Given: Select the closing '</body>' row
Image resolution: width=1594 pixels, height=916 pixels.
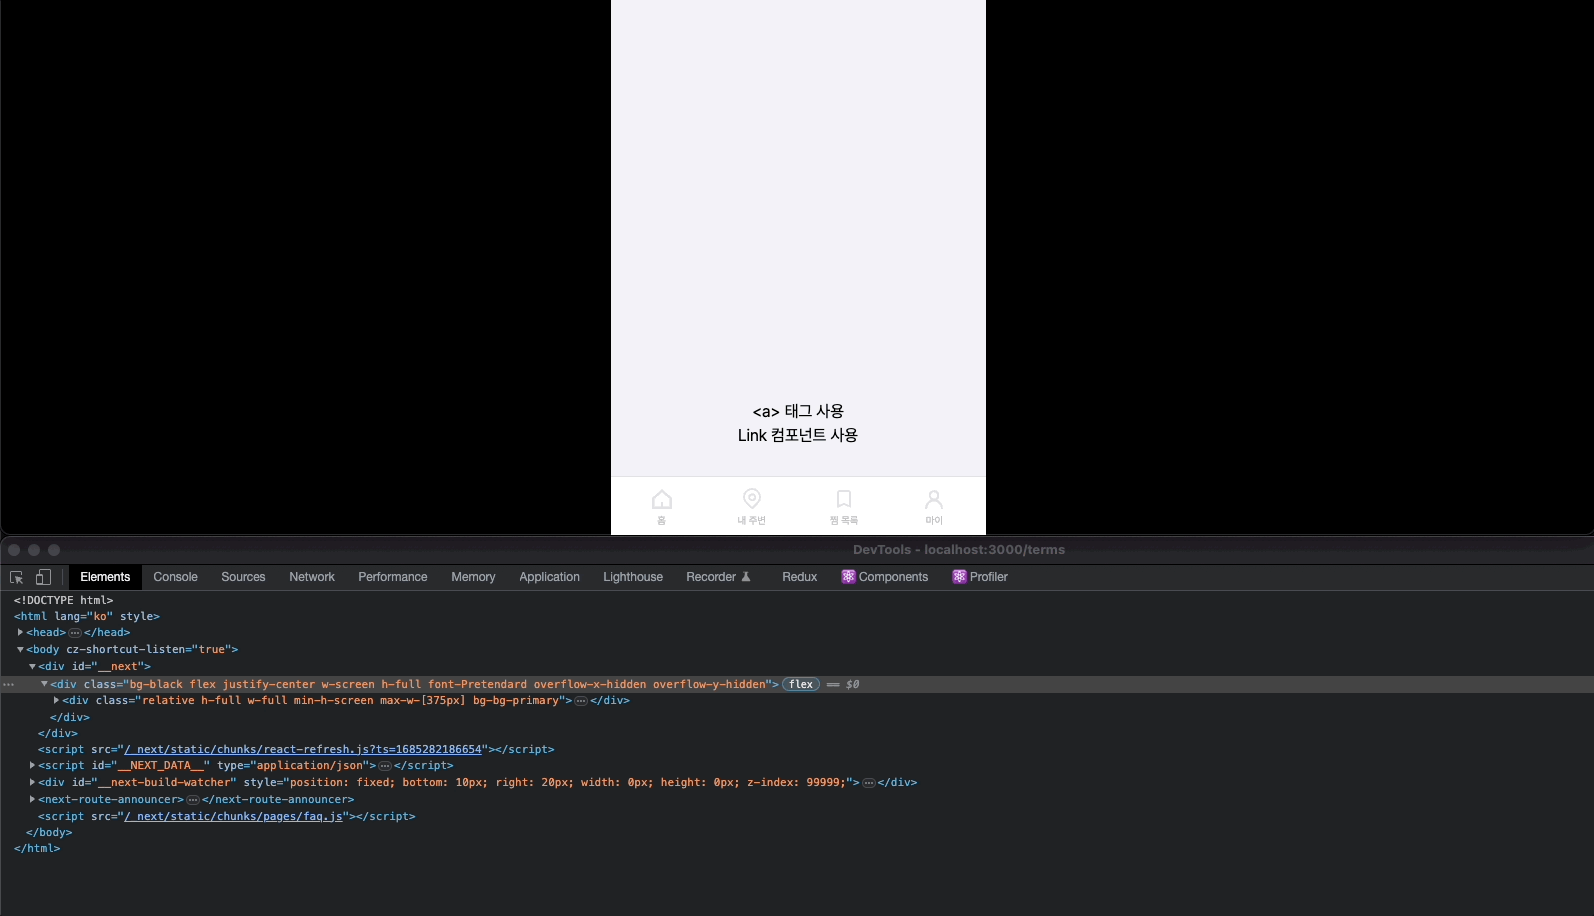Looking at the screenshot, I should [x=49, y=832].
